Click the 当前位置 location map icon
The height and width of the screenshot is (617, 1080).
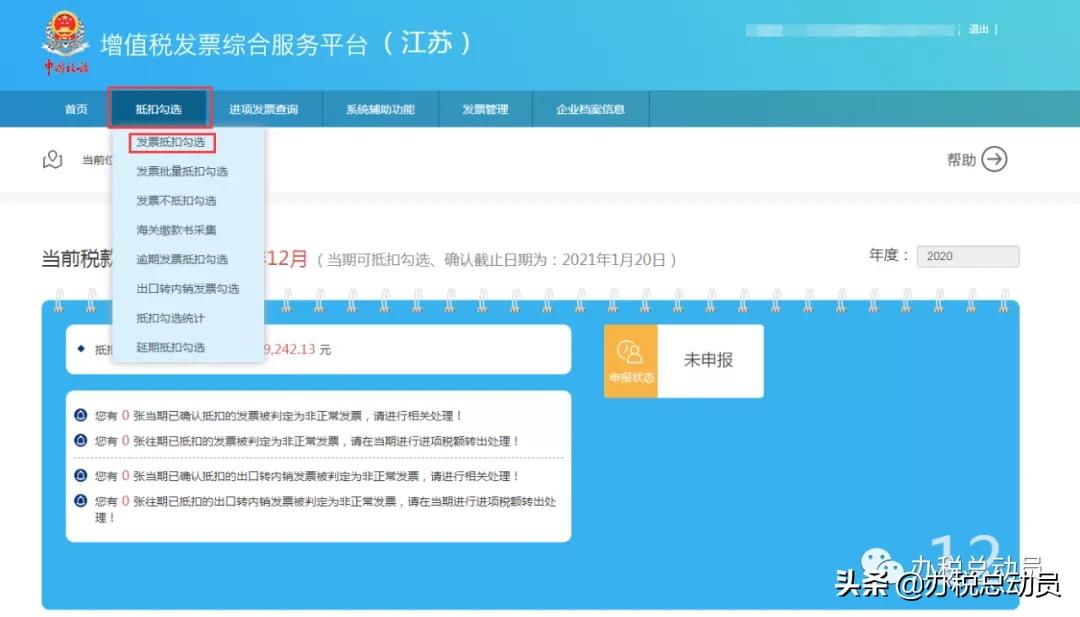[x=51, y=159]
